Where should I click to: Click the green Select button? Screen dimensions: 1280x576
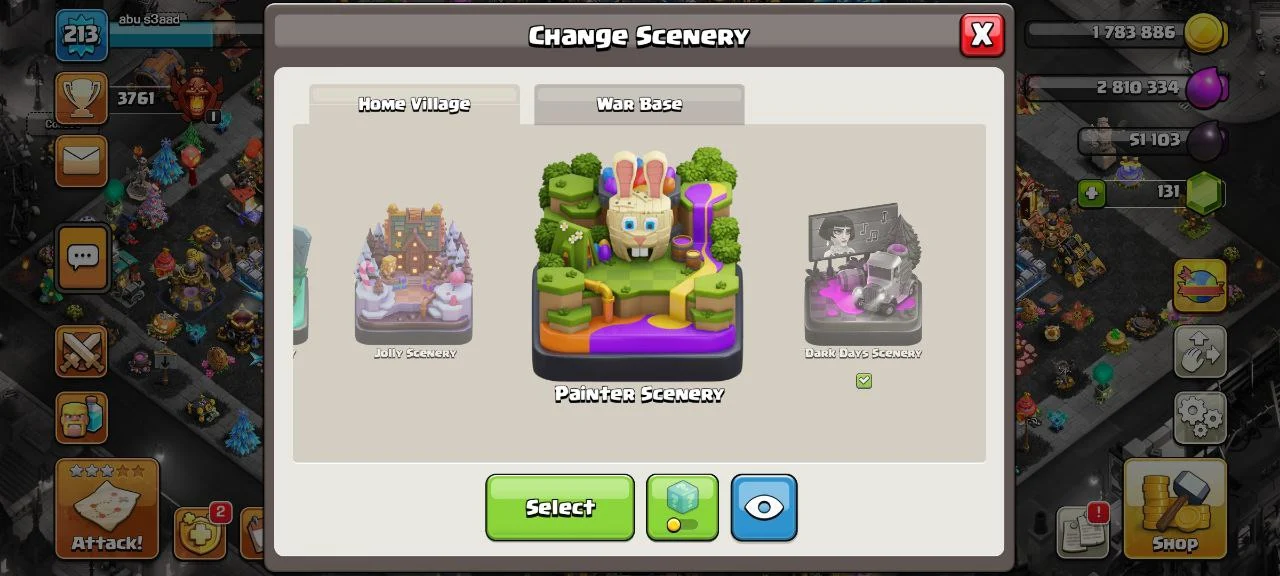pyautogui.click(x=560, y=507)
